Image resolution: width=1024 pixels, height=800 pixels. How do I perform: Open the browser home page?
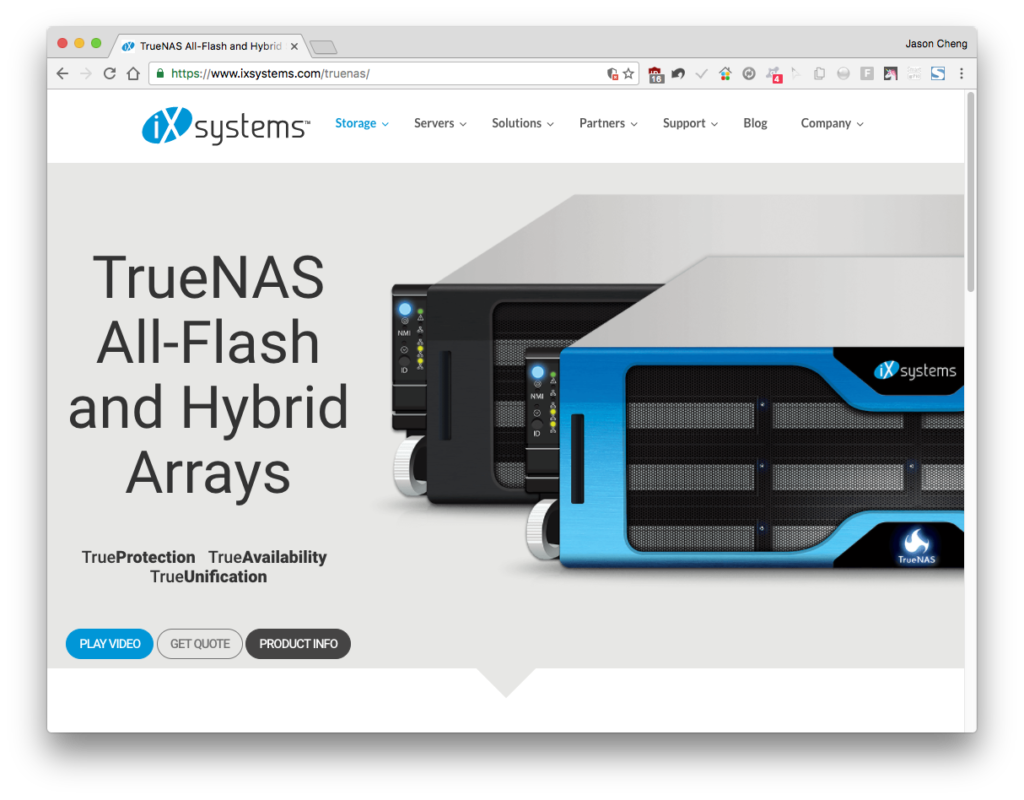[133, 74]
